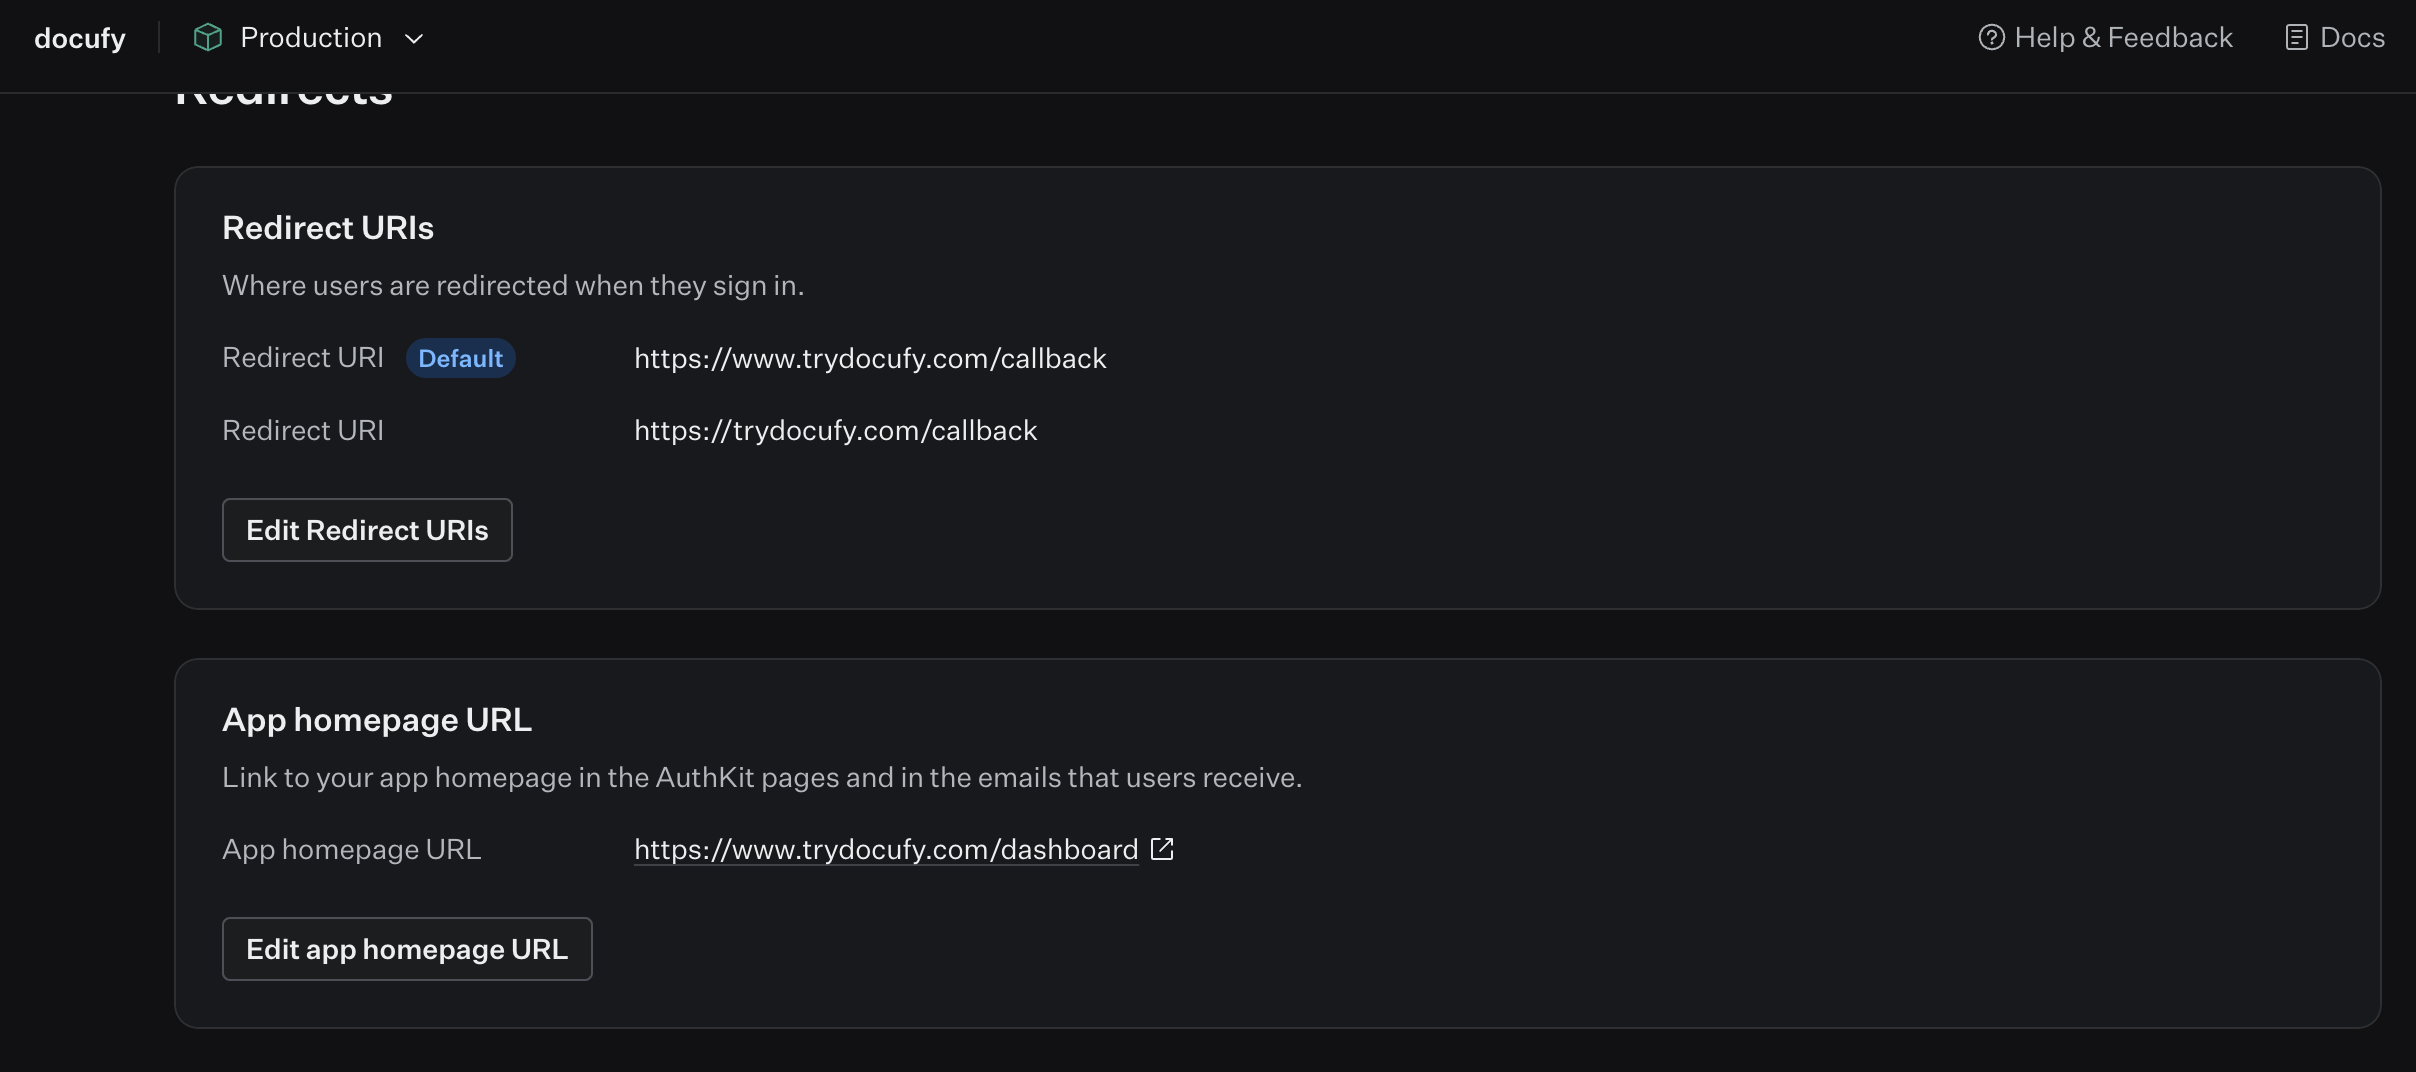Click the Production environment name
The height and width of the screenshot is (1072, 2416).
(x=311, y=38)
